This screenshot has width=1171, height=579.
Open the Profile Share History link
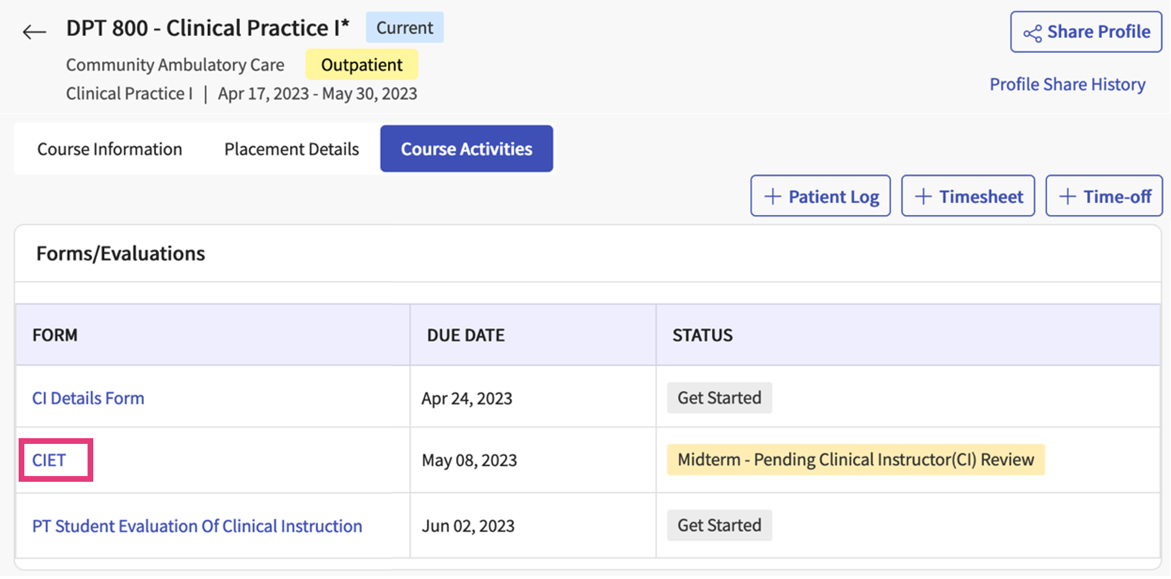pos(1067,84)
